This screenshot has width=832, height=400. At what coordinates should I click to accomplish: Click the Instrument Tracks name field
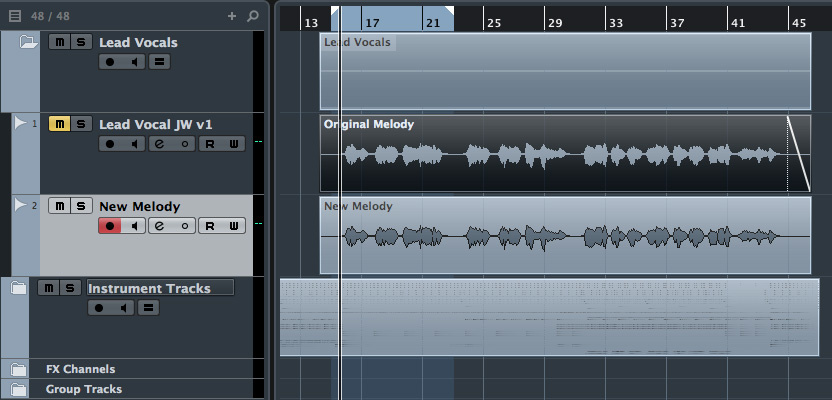[160, 288]
